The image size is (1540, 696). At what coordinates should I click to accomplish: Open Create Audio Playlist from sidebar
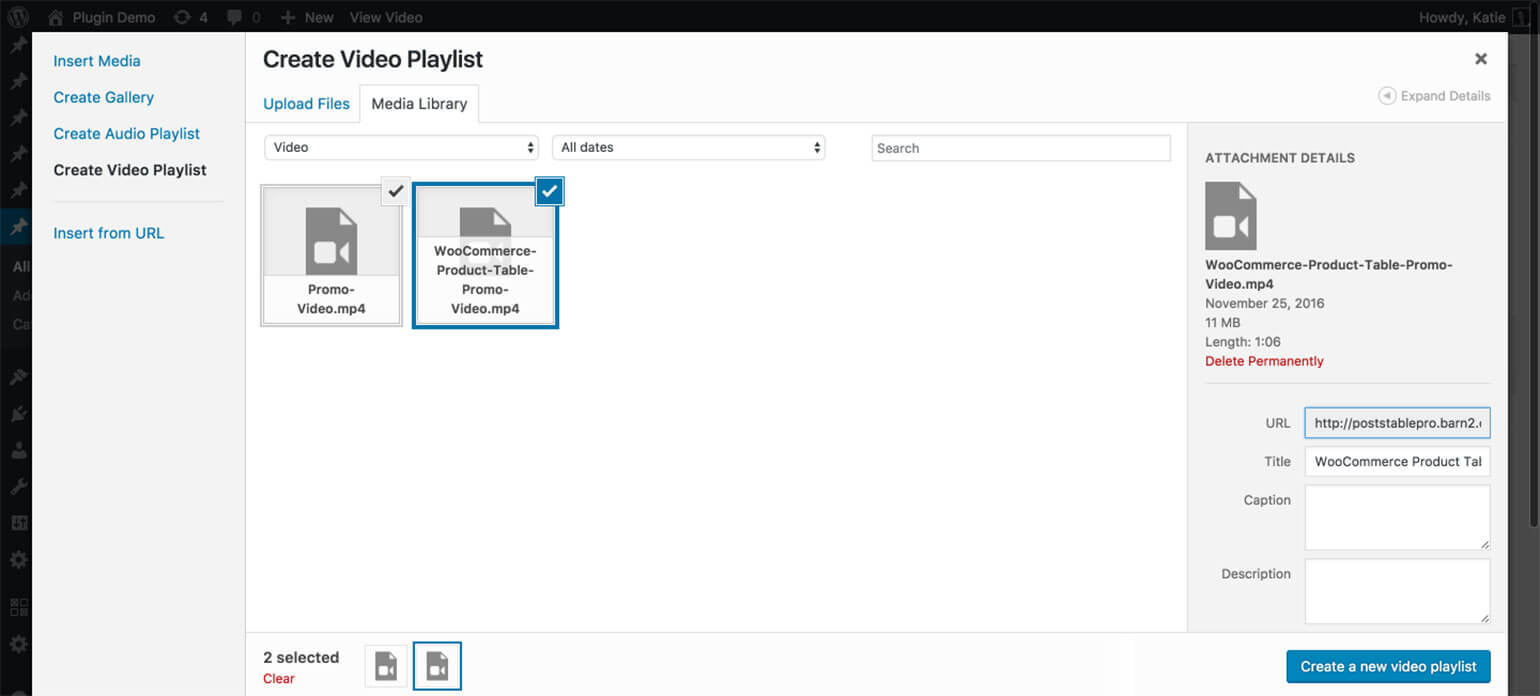click(x=126, y=134)
